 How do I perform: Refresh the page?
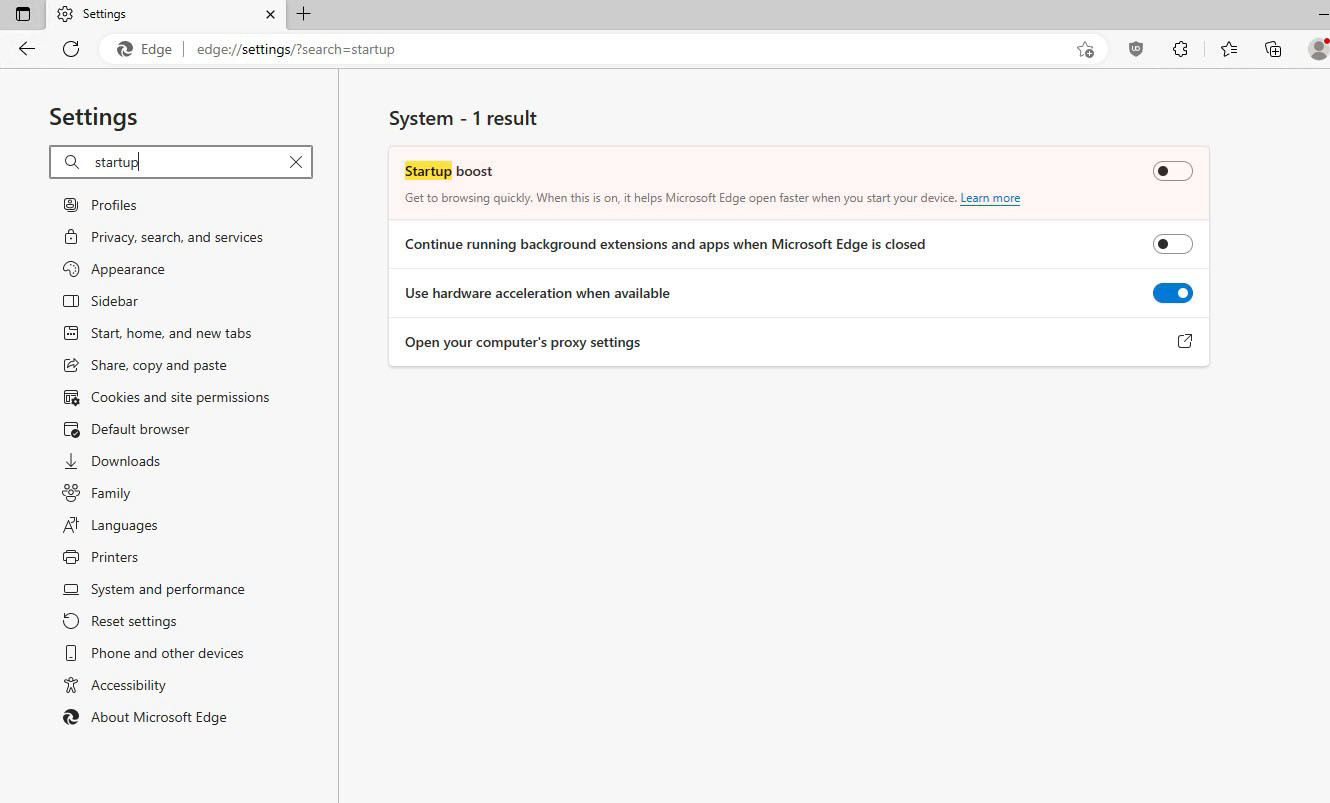tap(71, 49)
